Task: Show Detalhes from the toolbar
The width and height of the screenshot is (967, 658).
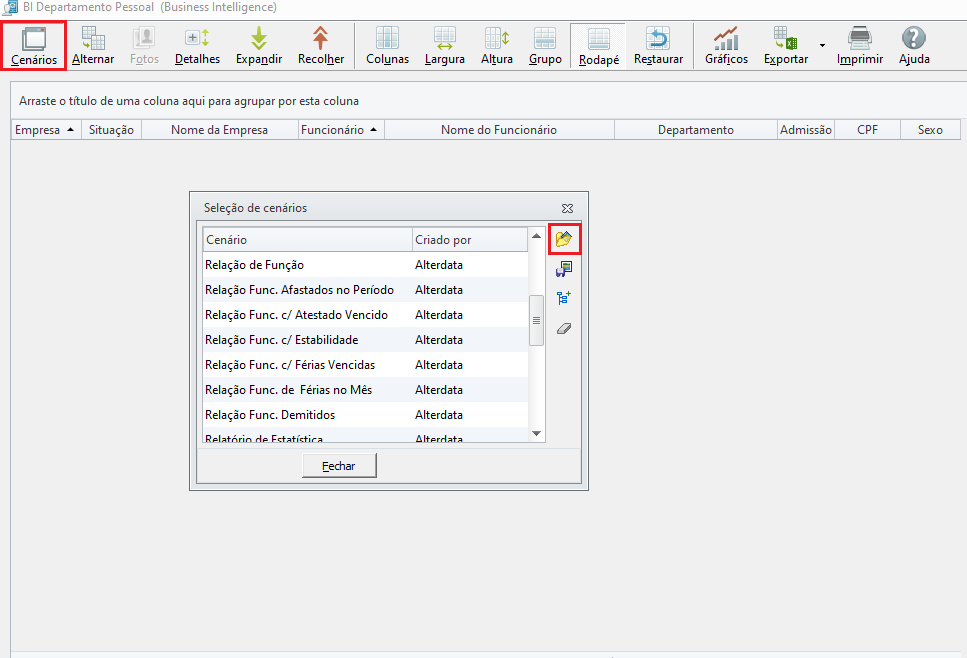Action: tap(197, 46)
